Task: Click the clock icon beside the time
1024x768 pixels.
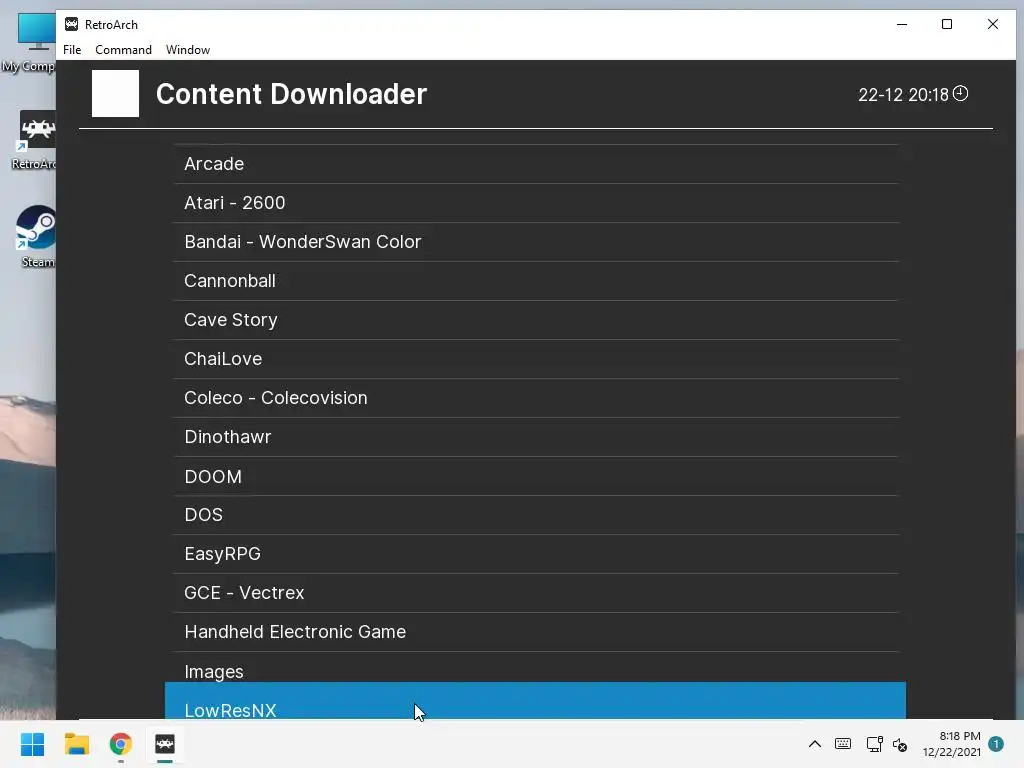Action: point(960,93)
